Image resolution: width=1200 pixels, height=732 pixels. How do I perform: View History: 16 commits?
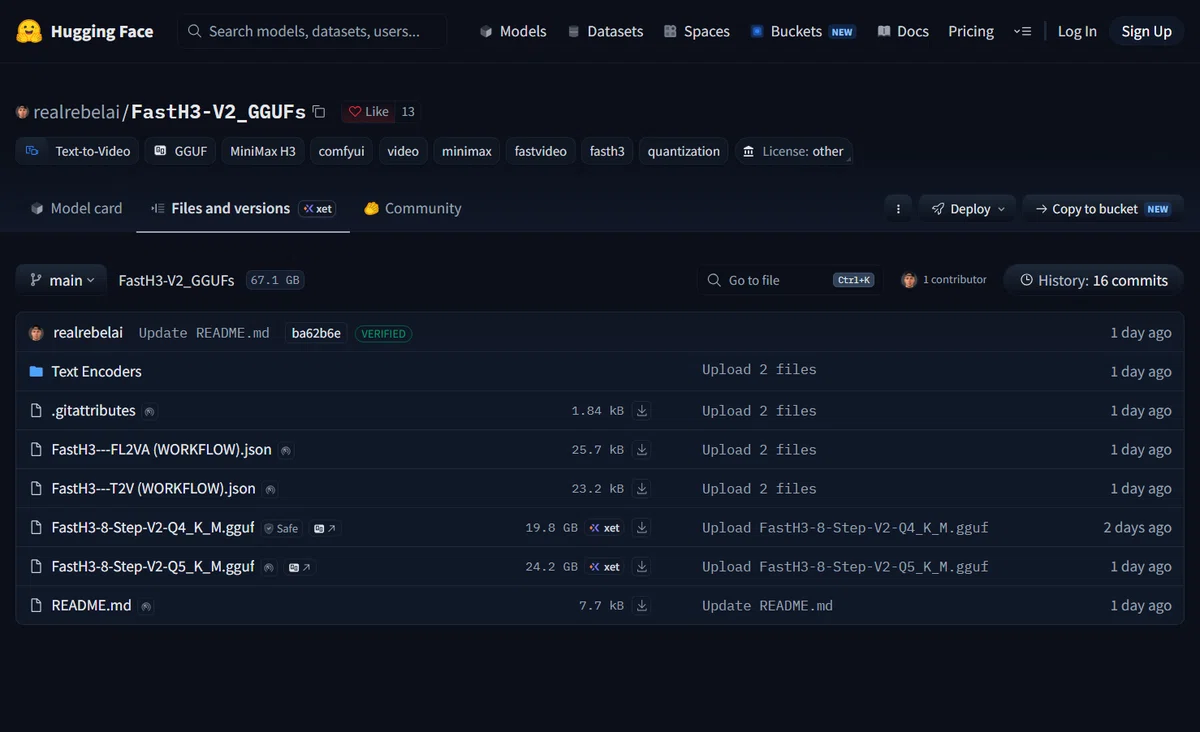pyautogui.click(x=1093, y=280)
